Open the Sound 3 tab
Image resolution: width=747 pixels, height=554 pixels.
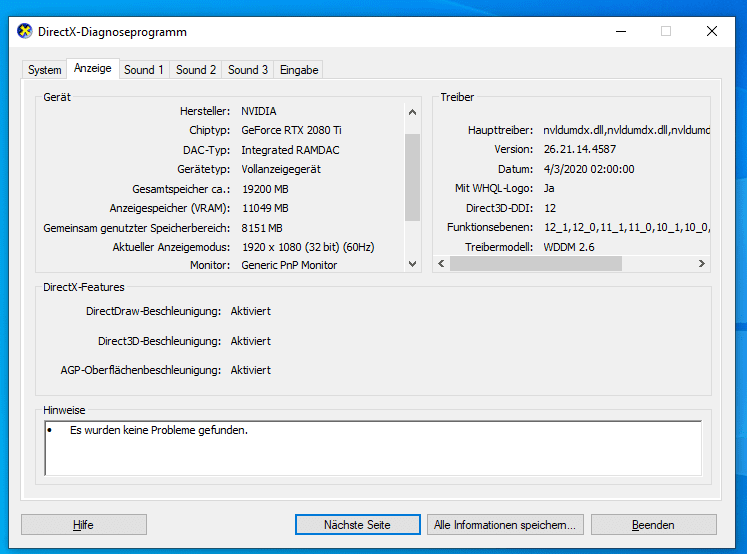248,70
